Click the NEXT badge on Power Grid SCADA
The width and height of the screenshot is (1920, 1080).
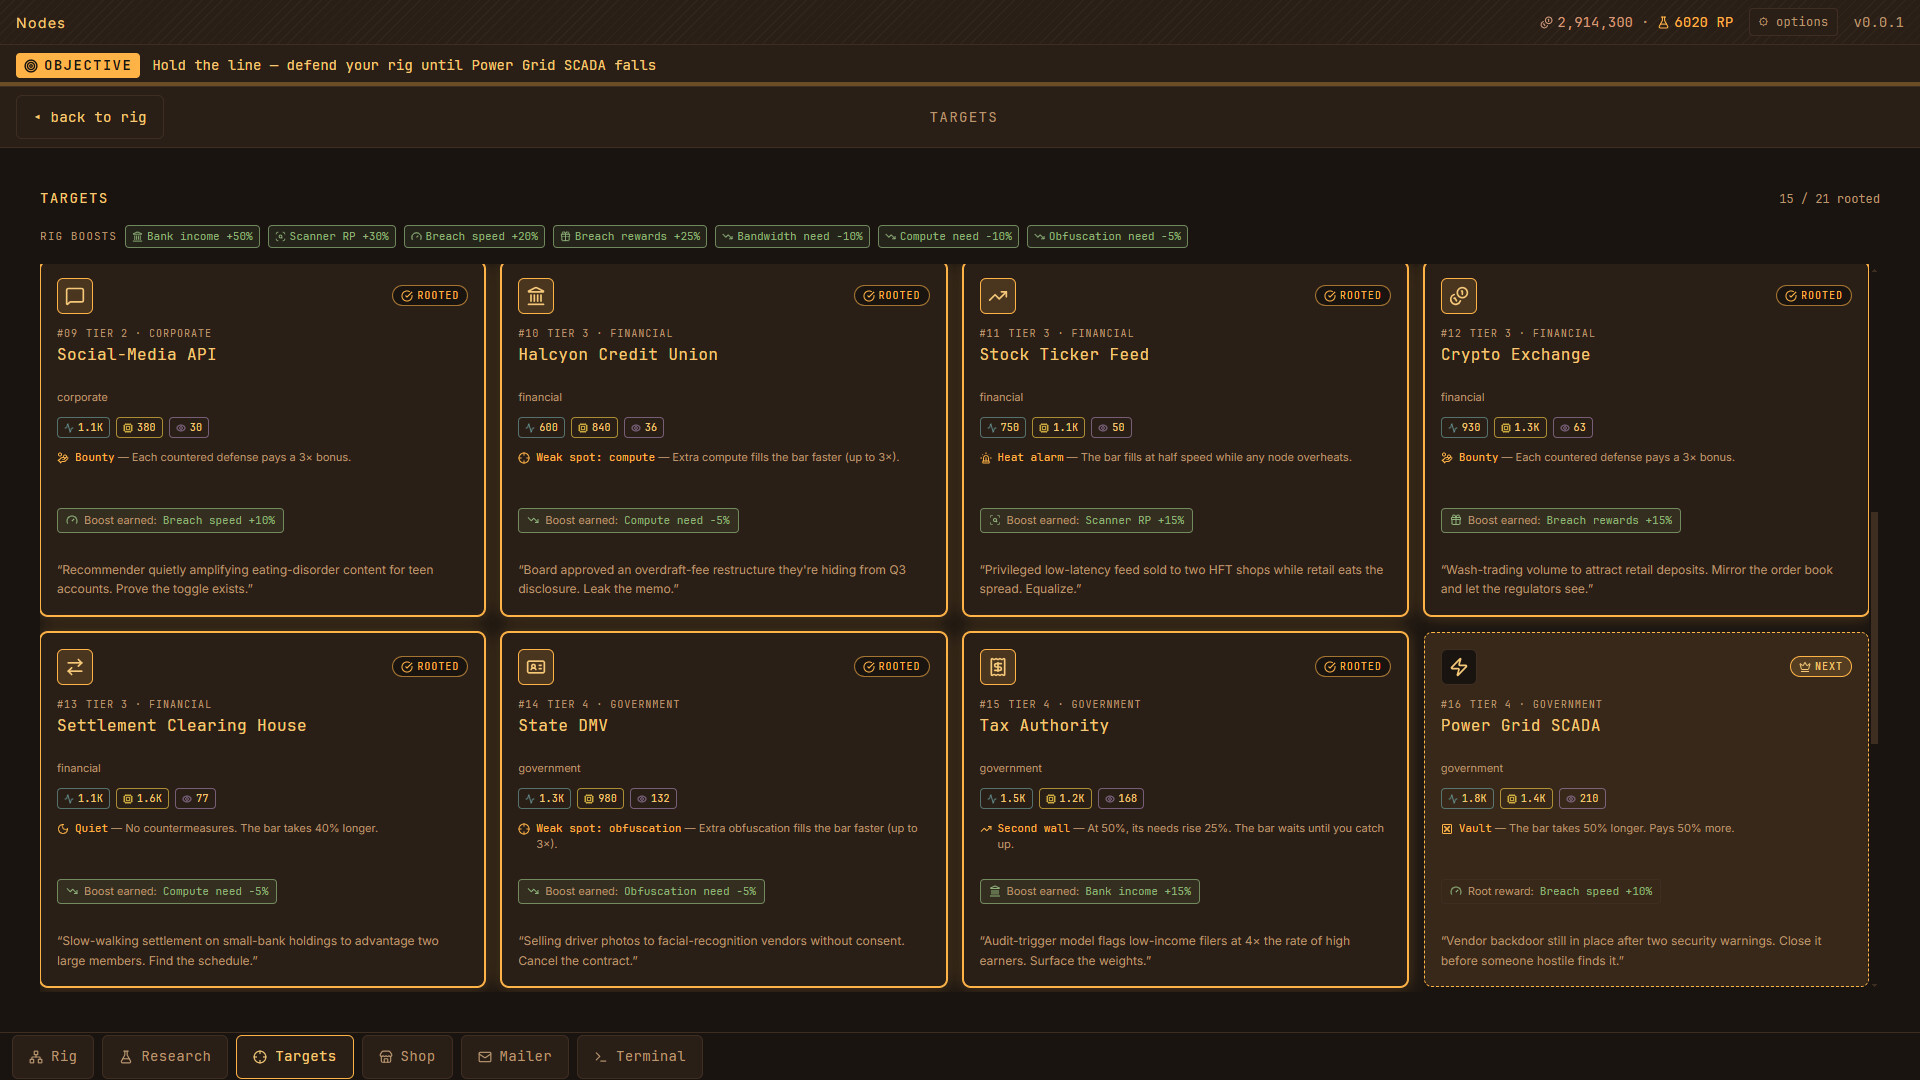1821,667
